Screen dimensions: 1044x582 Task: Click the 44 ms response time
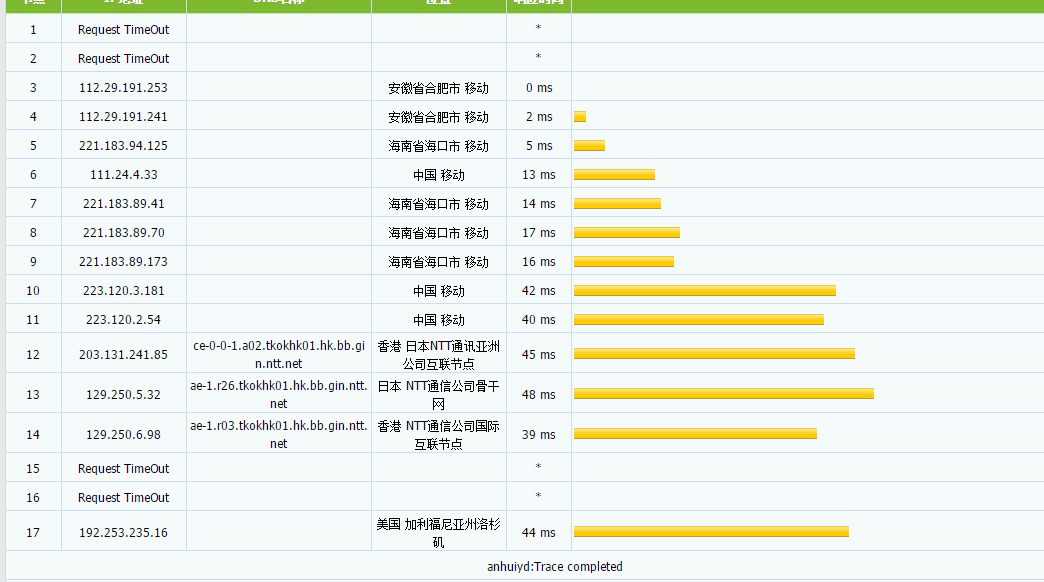tap(539, 533)
